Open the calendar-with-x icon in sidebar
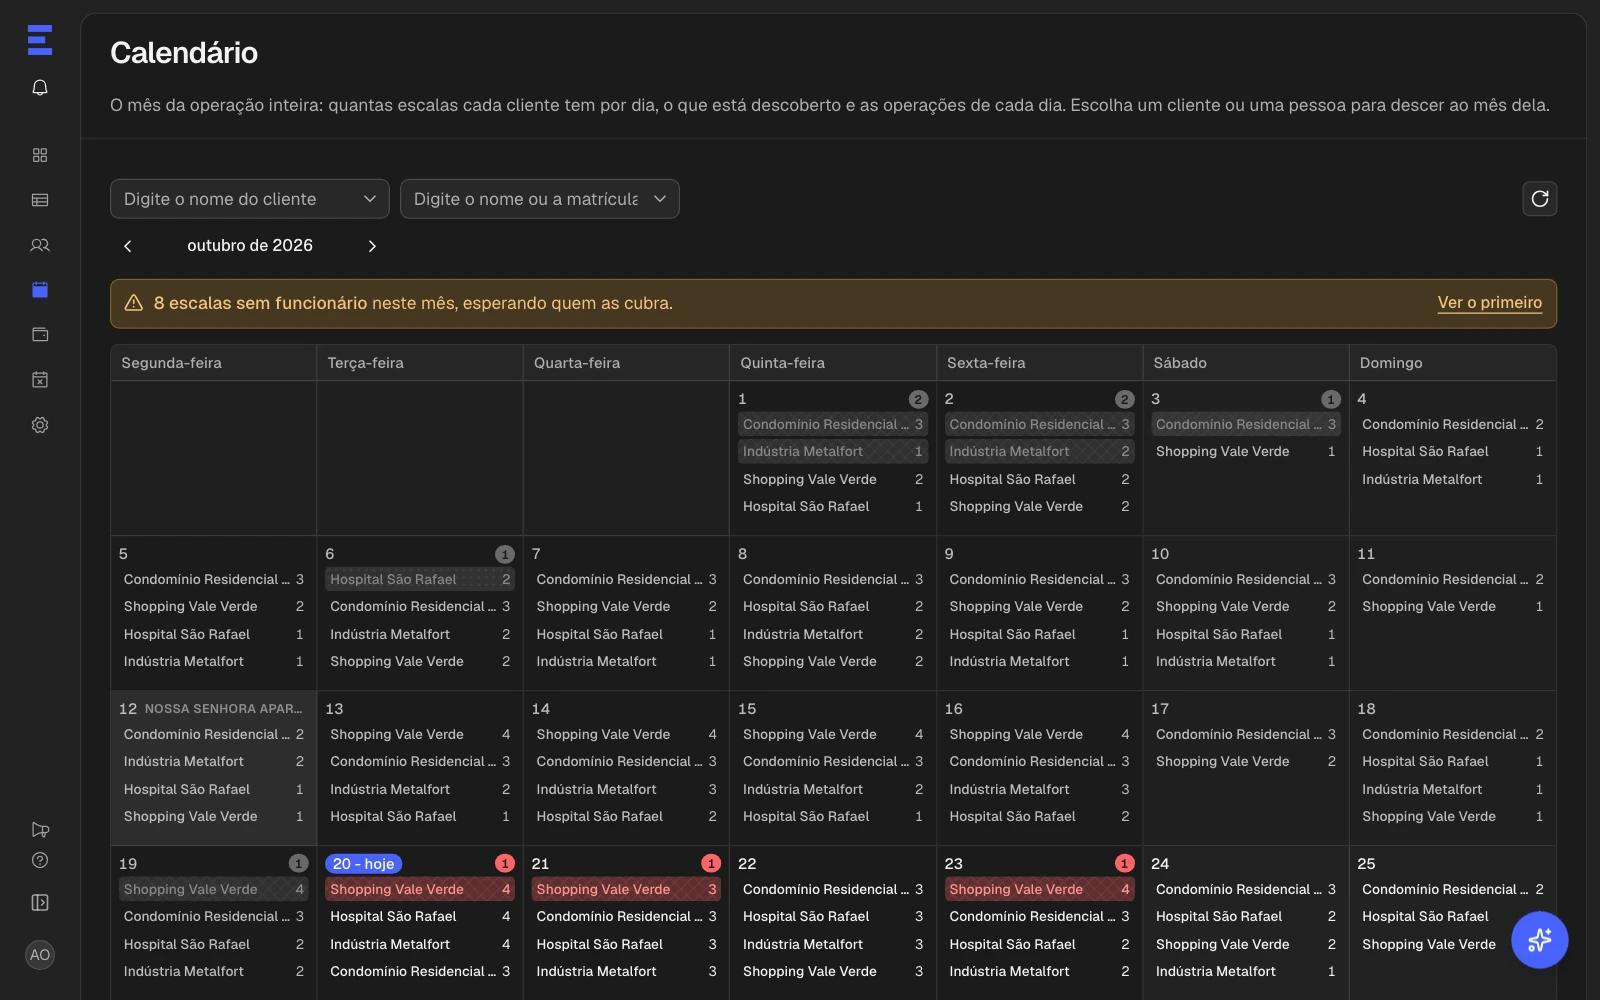Screen dimensions: 1600x1000 pos(40,380)
